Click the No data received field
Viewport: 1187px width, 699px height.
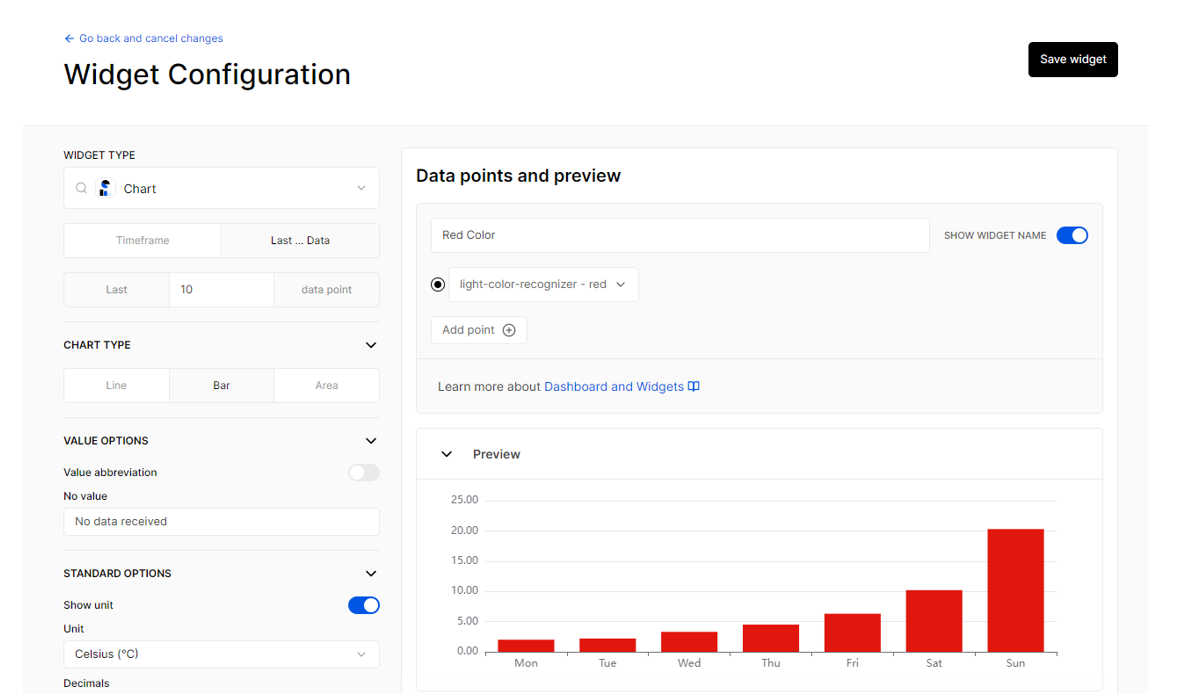[221, 522]
